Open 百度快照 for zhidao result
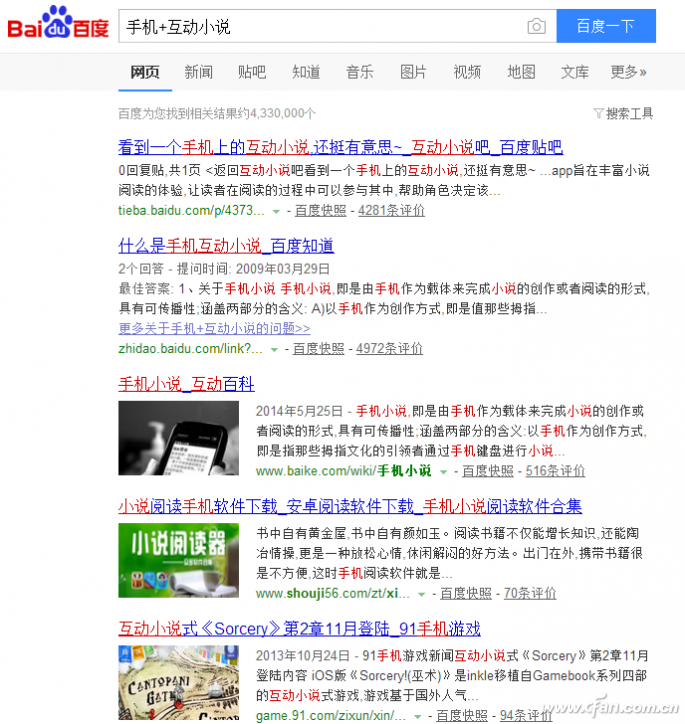Screen dimensions: 685x724 click(318, 349)
